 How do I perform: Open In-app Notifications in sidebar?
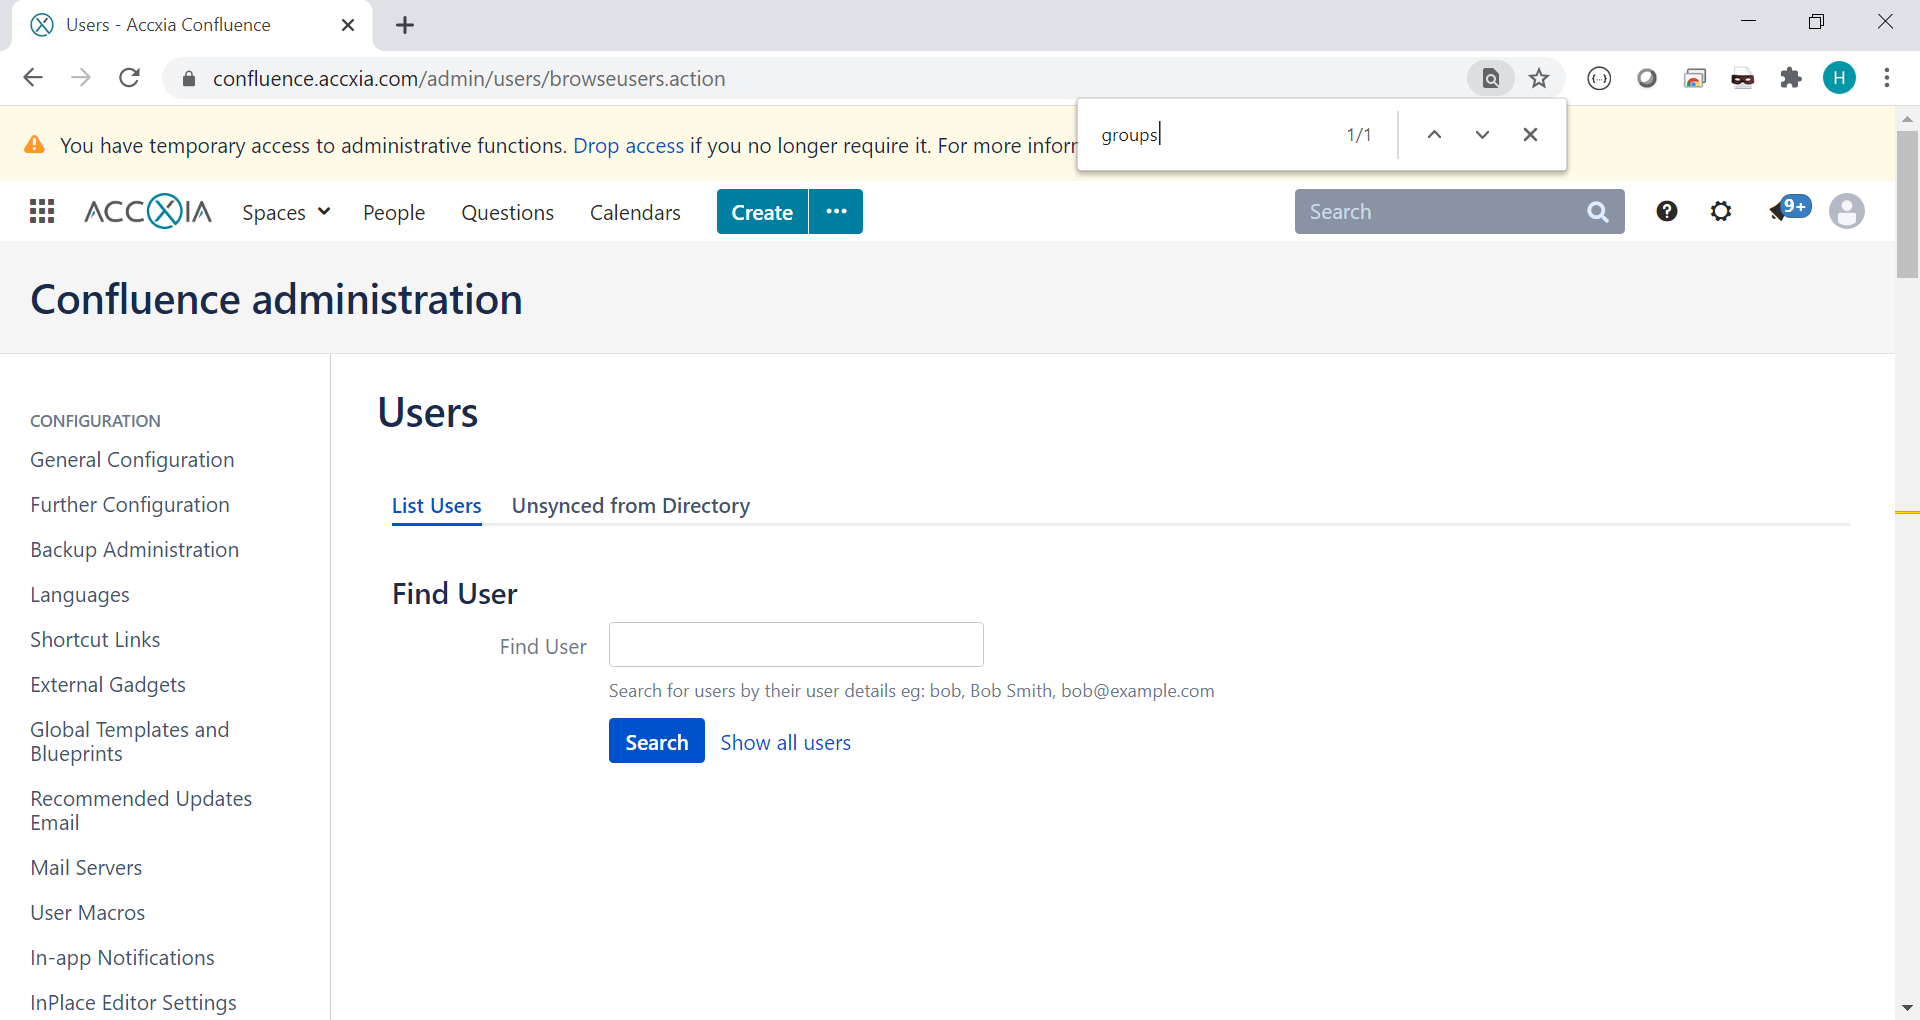[x=122, y=958]
